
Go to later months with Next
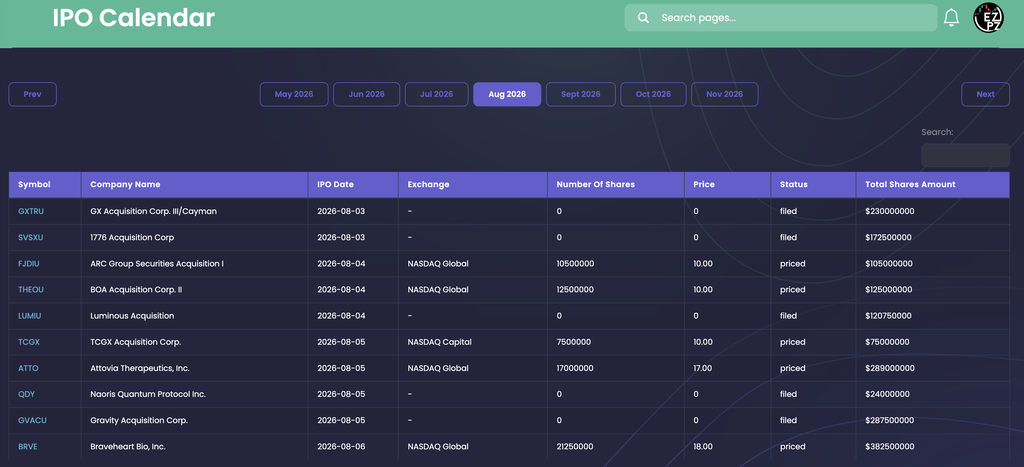click(985, 94)
